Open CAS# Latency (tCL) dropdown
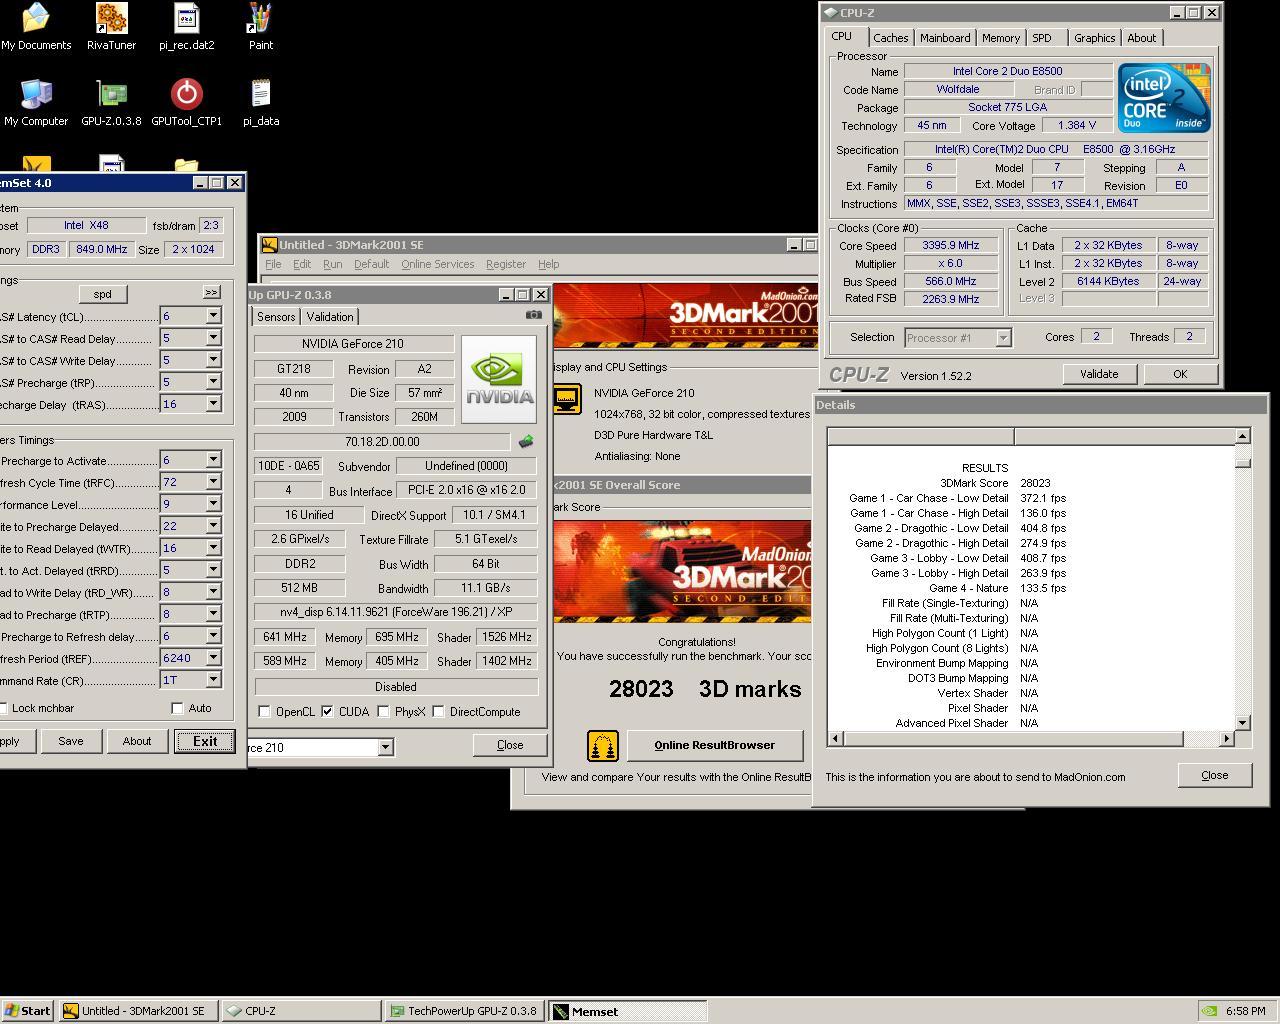The height and width of the screenshot is (1024, 1280). (x=213, y=316)
